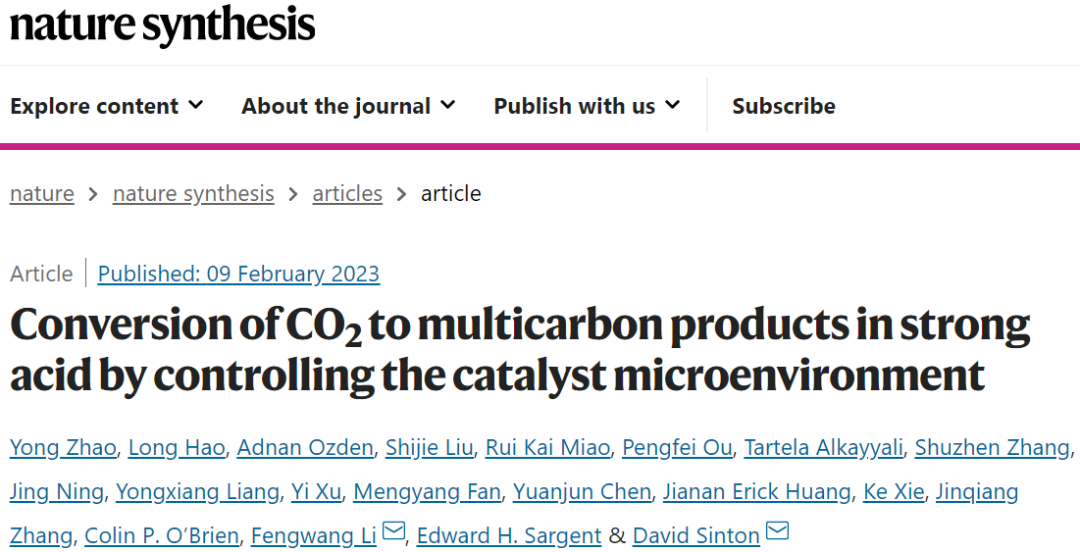Click the Subscribe menu item
Screen dimensions: 1080x552
pyautogui.click(x=784, y=105)
